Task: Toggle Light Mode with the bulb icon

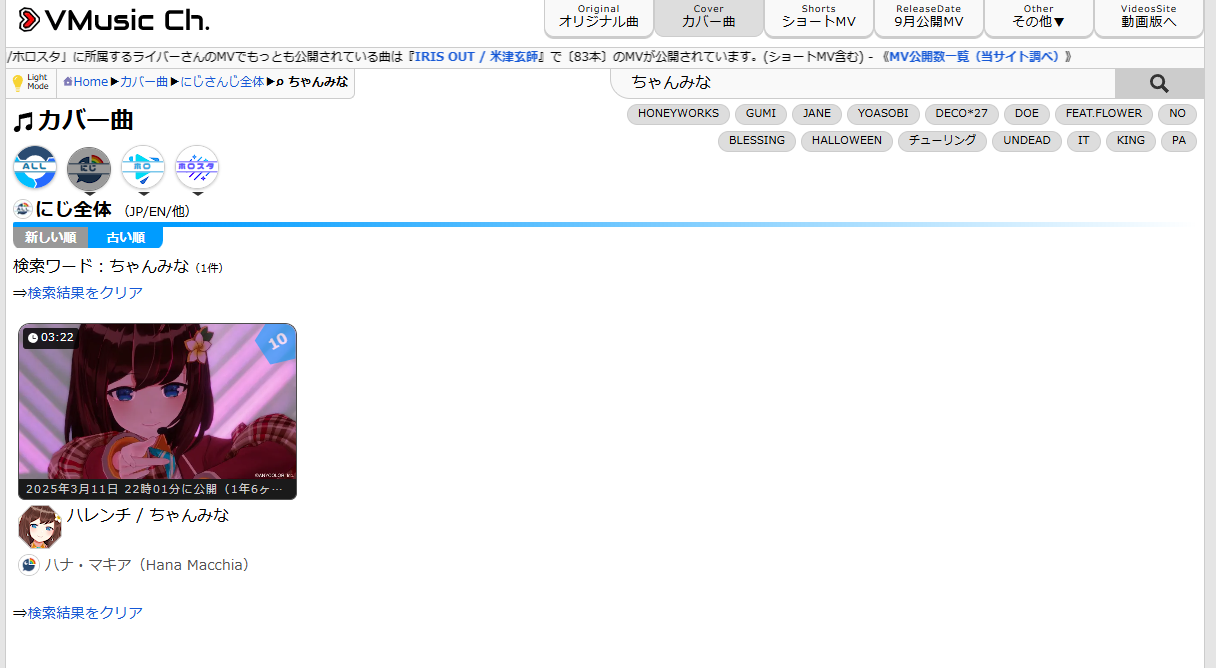Action: tap(30, 82)
